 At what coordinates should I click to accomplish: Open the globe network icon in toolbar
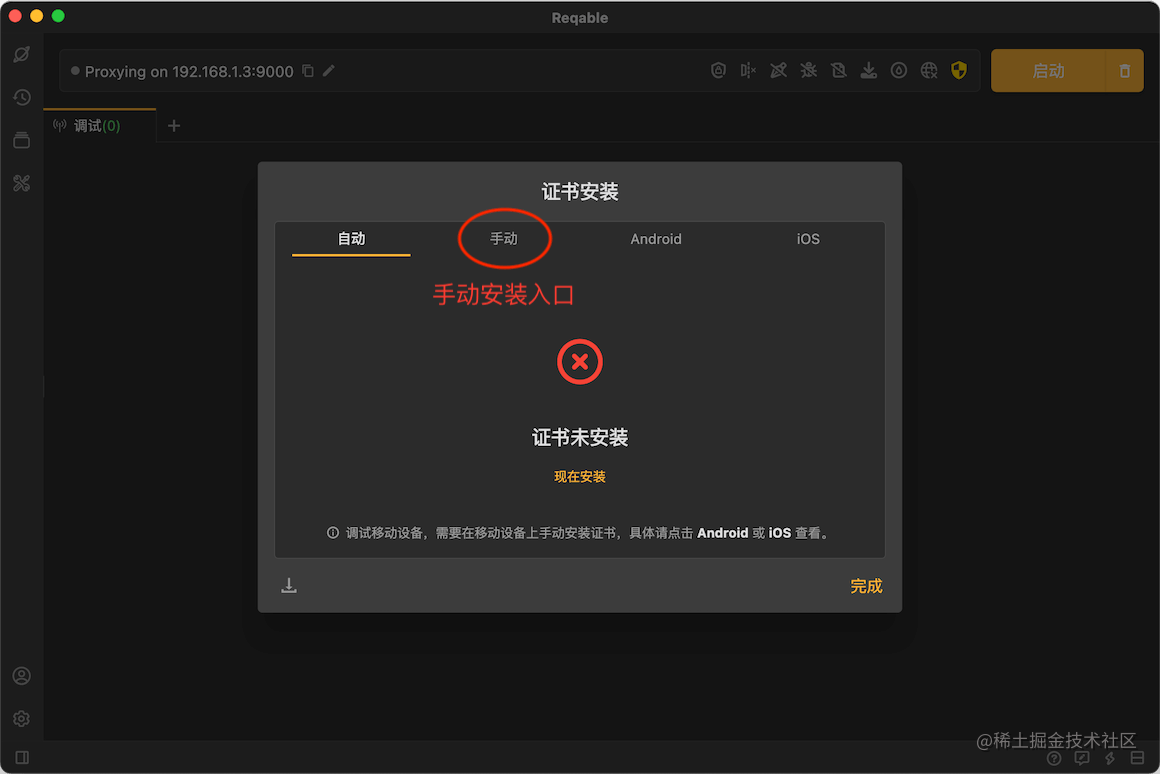[x=928, y=70]
